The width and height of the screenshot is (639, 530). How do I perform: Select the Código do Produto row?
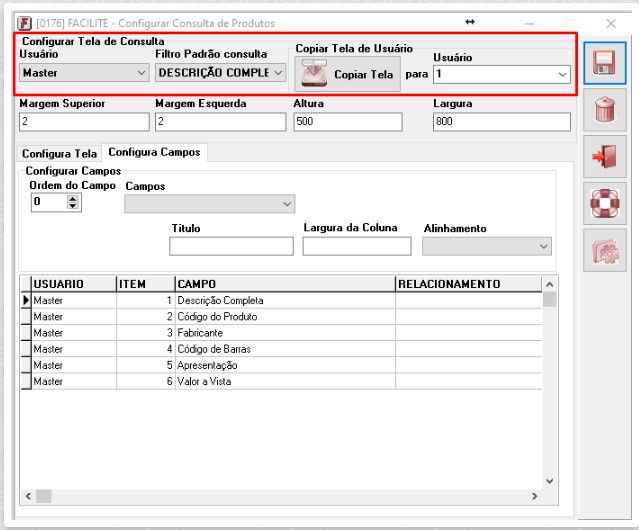pyautogui.click(x=282, y=317)
